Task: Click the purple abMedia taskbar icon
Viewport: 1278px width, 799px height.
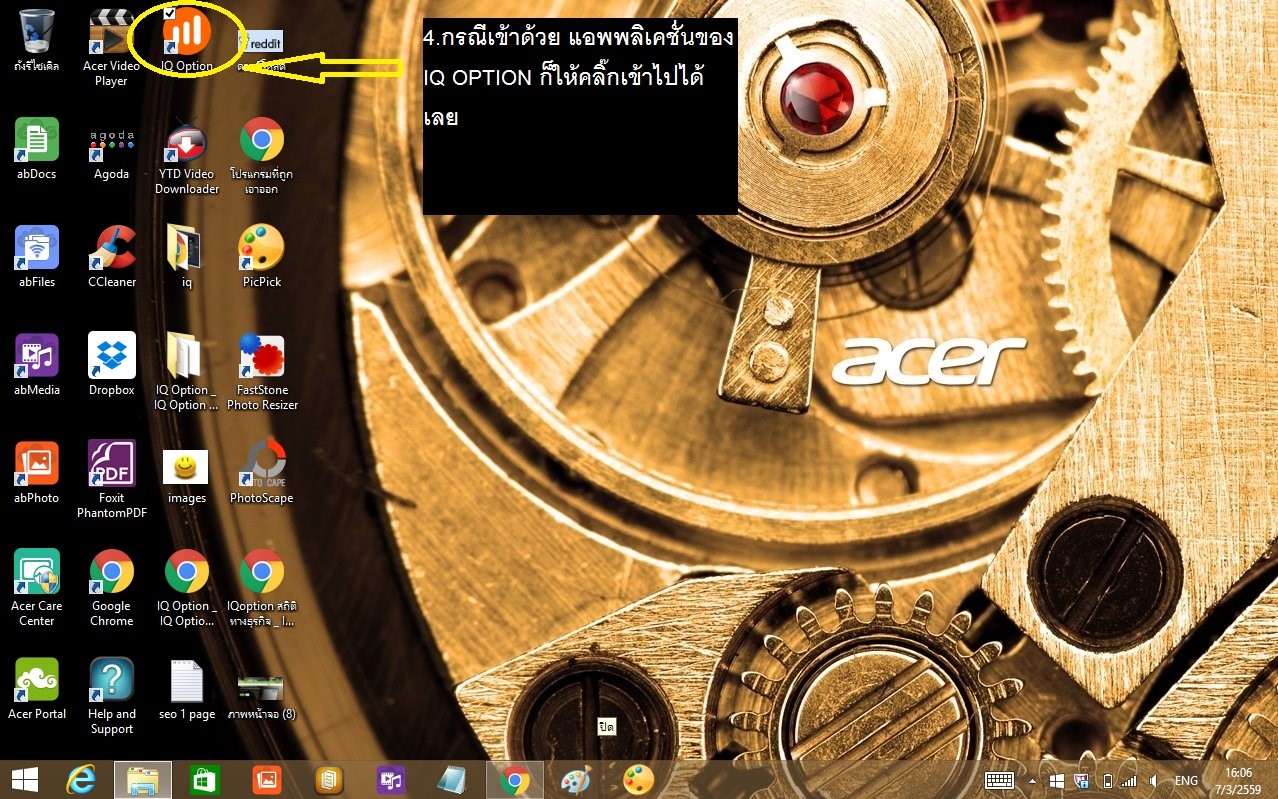Action: point(390,780)
